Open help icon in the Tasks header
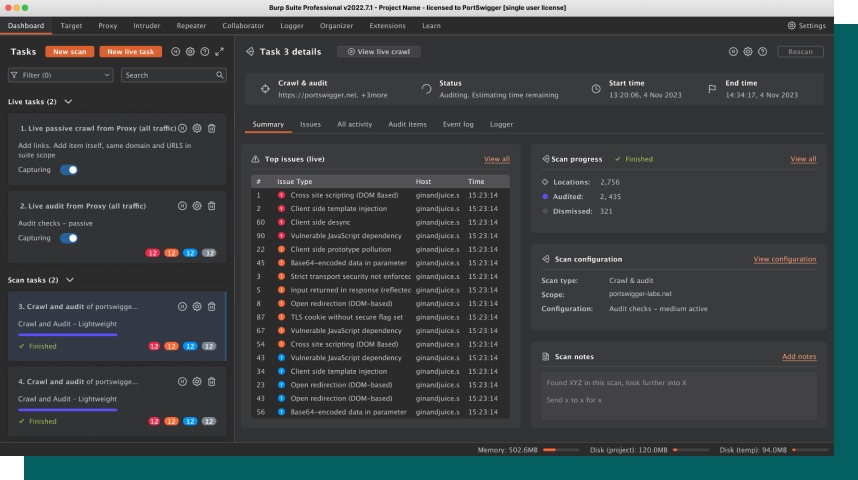This screenshot has height=480, width=858. coord(204,51)
